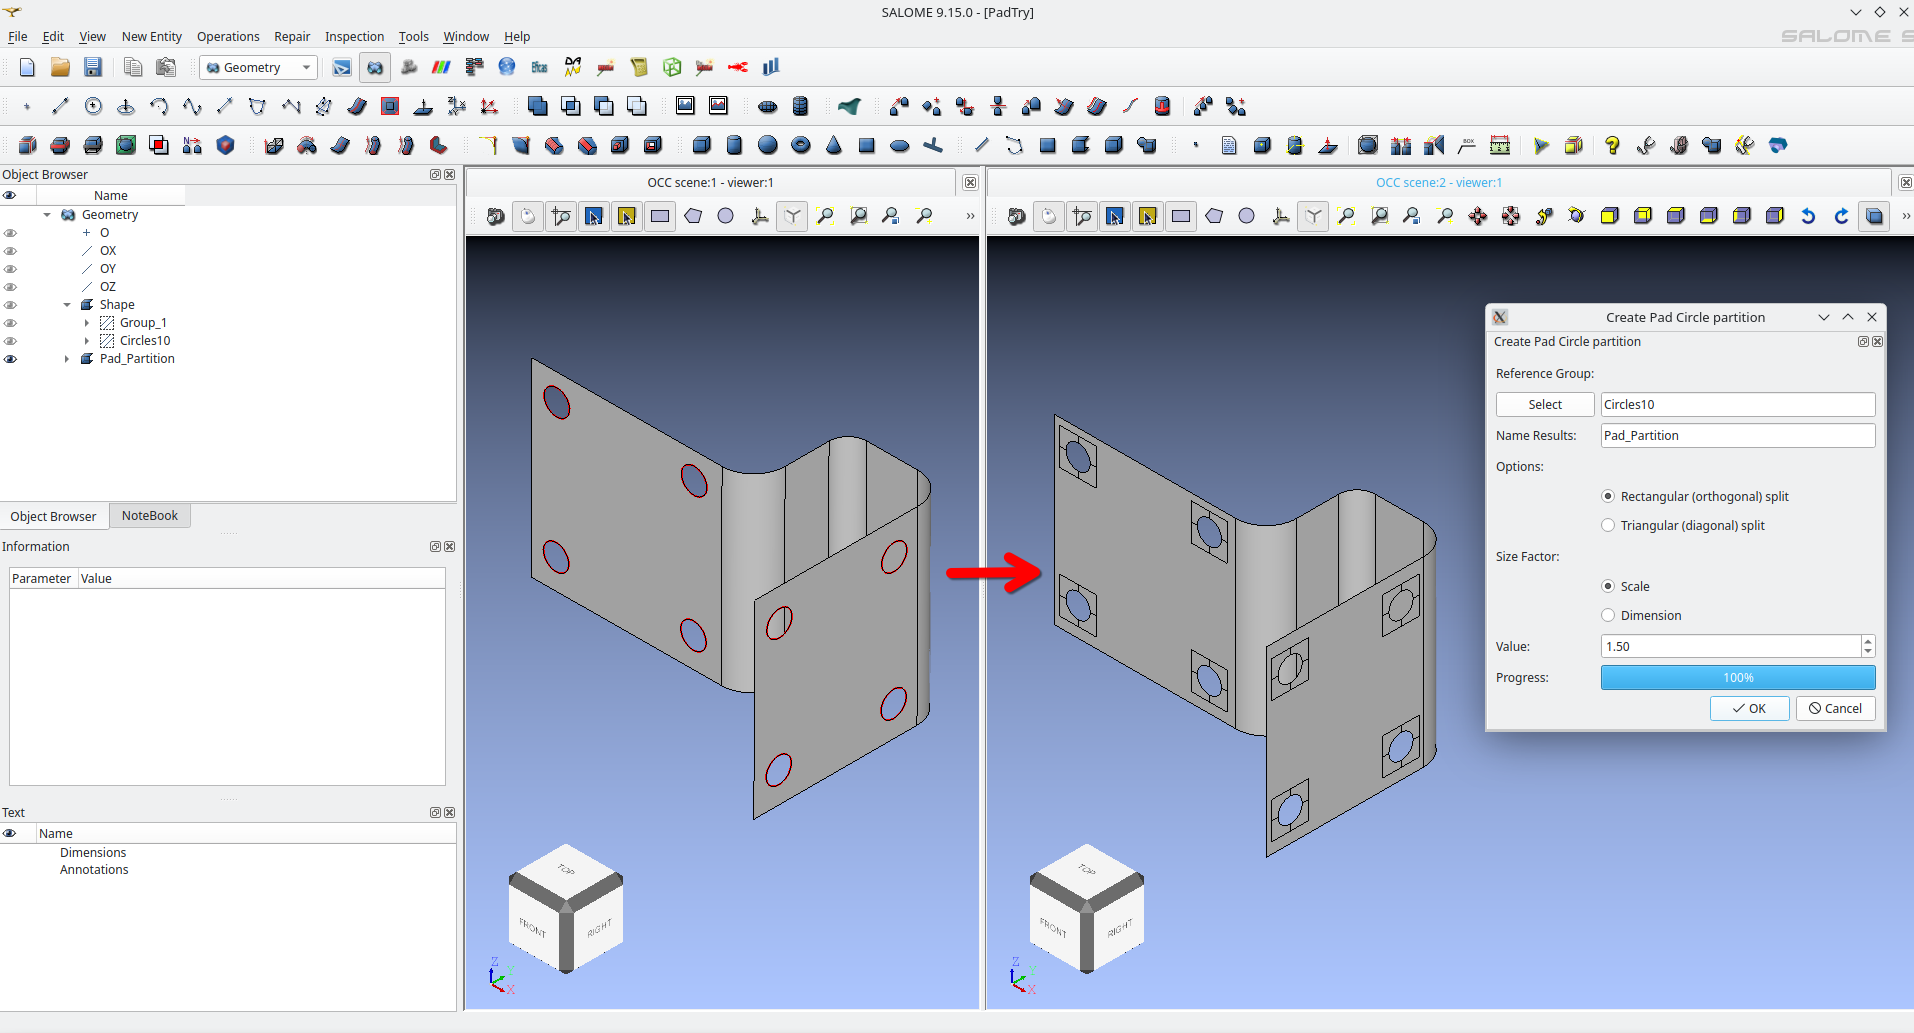Click the Save document icon in toolbar
This screenshot has height=1033, width=1914.
coord(93,67)
